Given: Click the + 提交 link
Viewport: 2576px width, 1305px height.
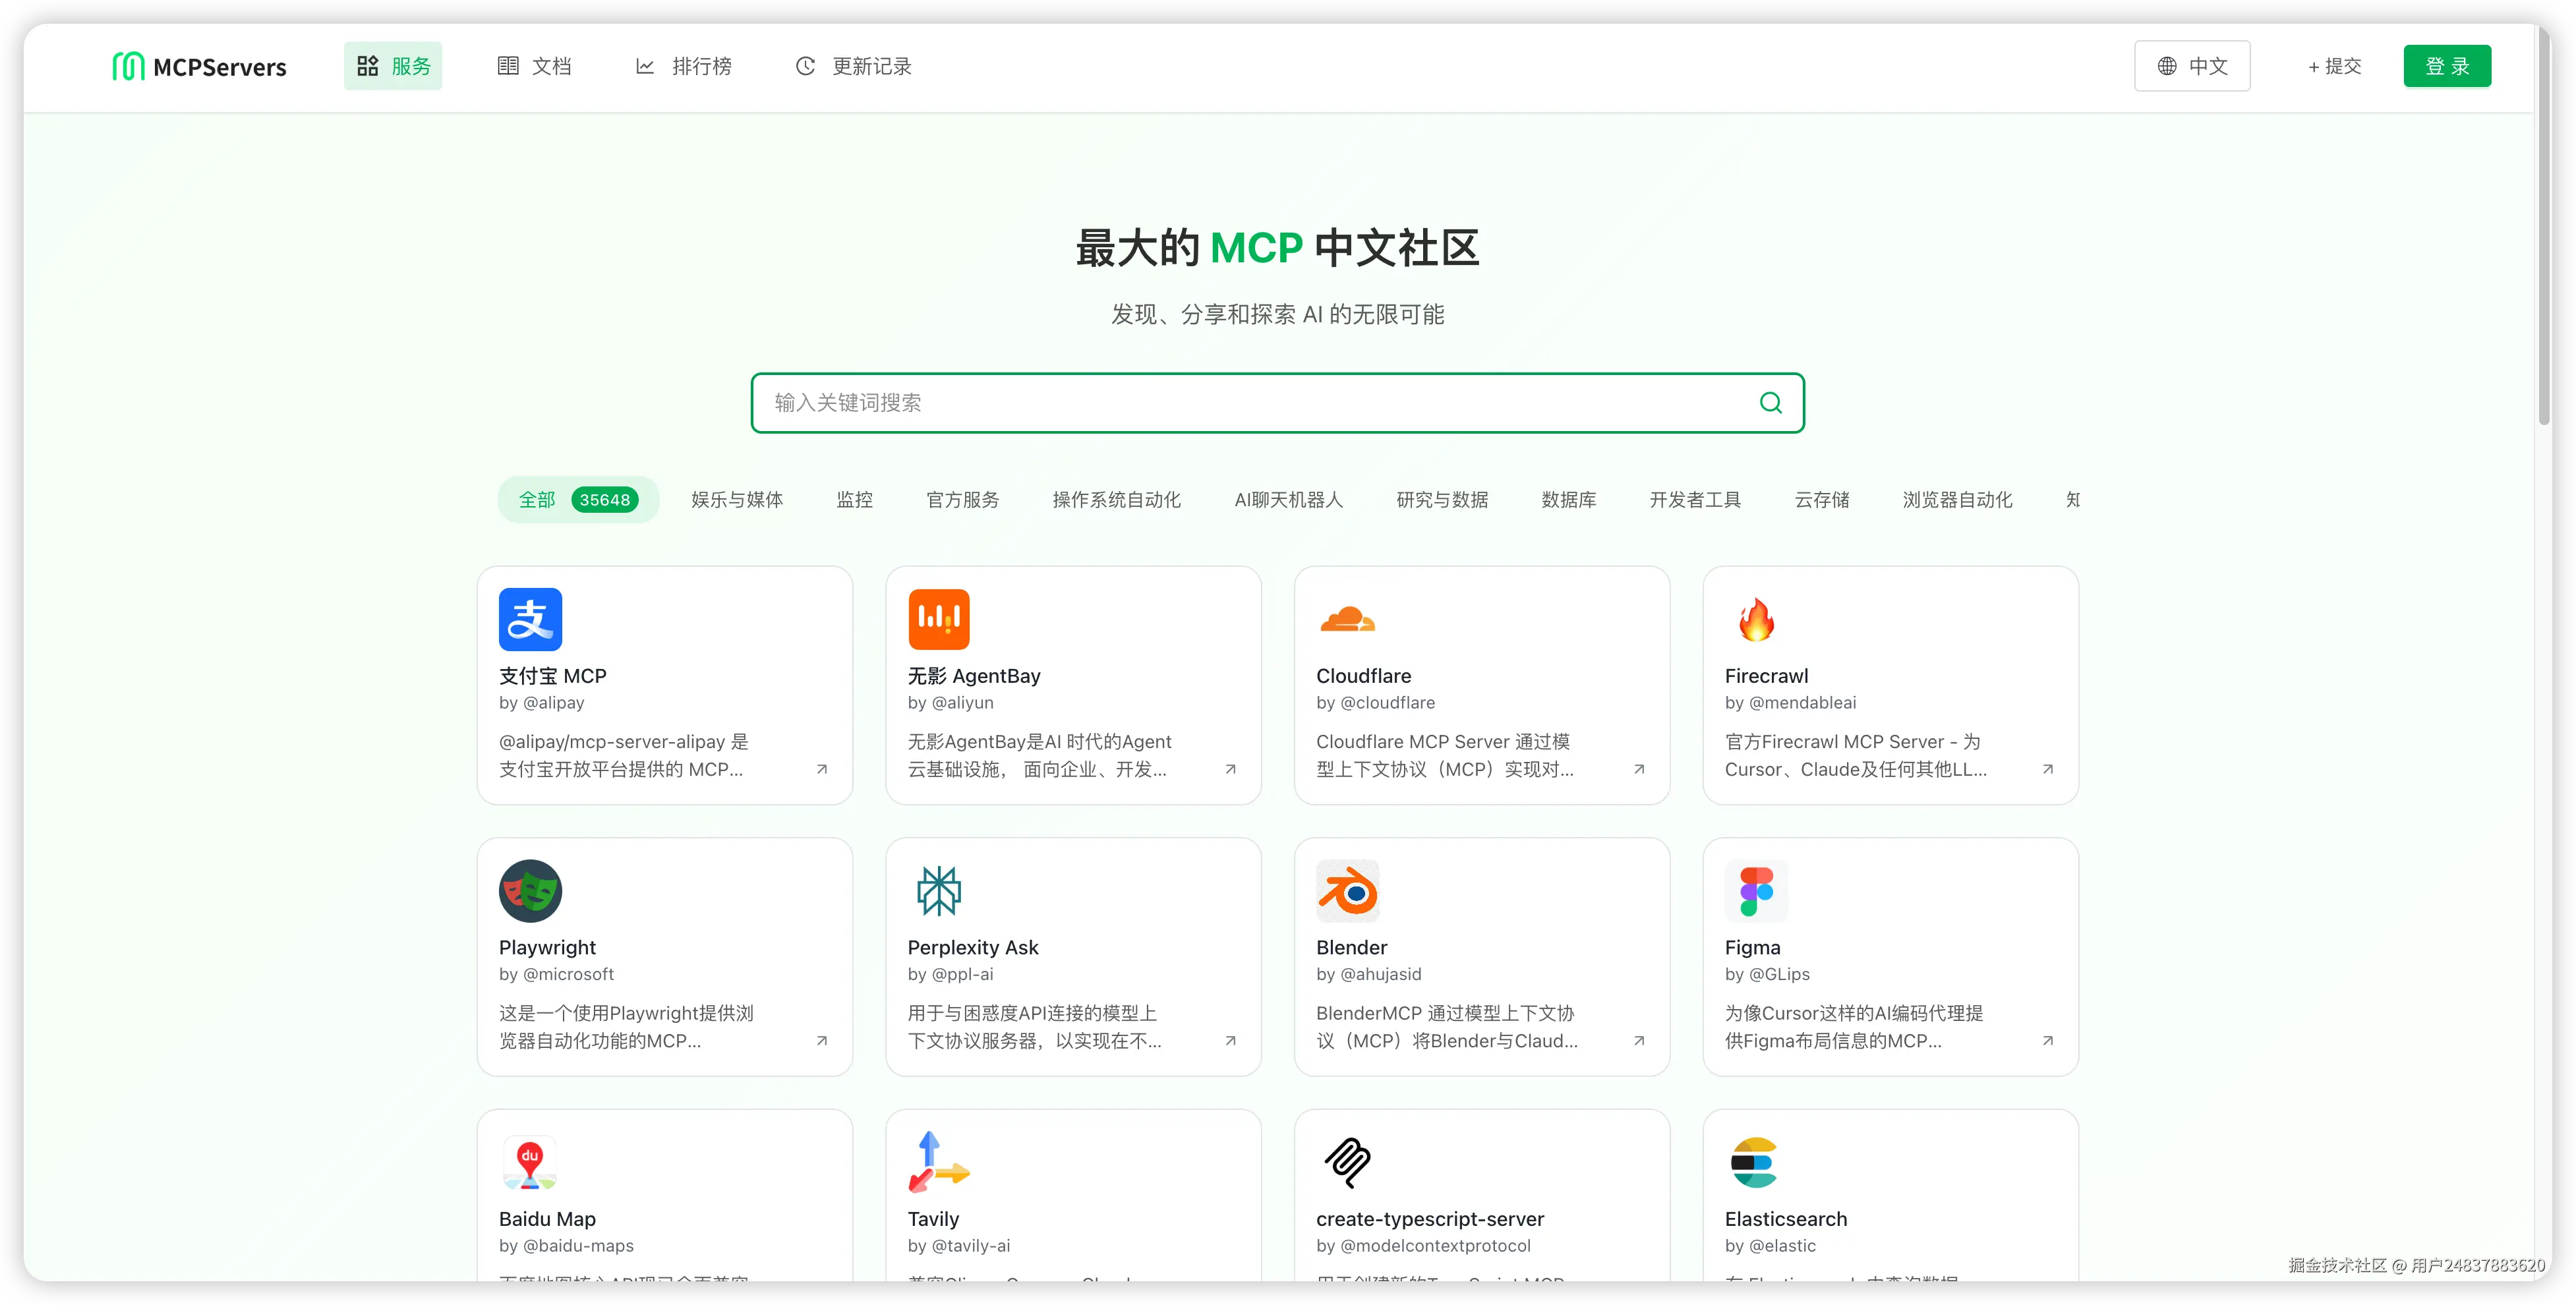Looking at the screenshot, I should pyautogui.click(x=2334, y=66).
